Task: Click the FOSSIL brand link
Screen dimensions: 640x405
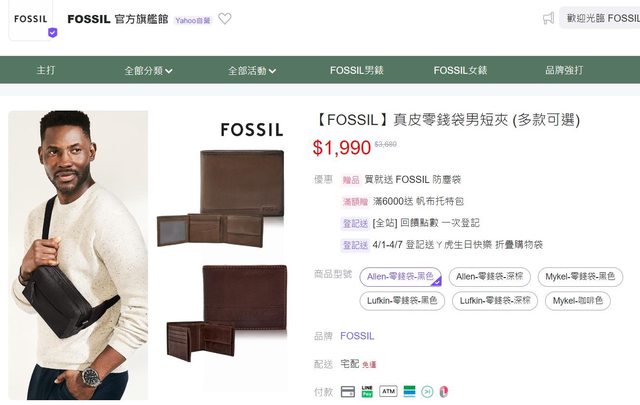Action: [357, 336]
